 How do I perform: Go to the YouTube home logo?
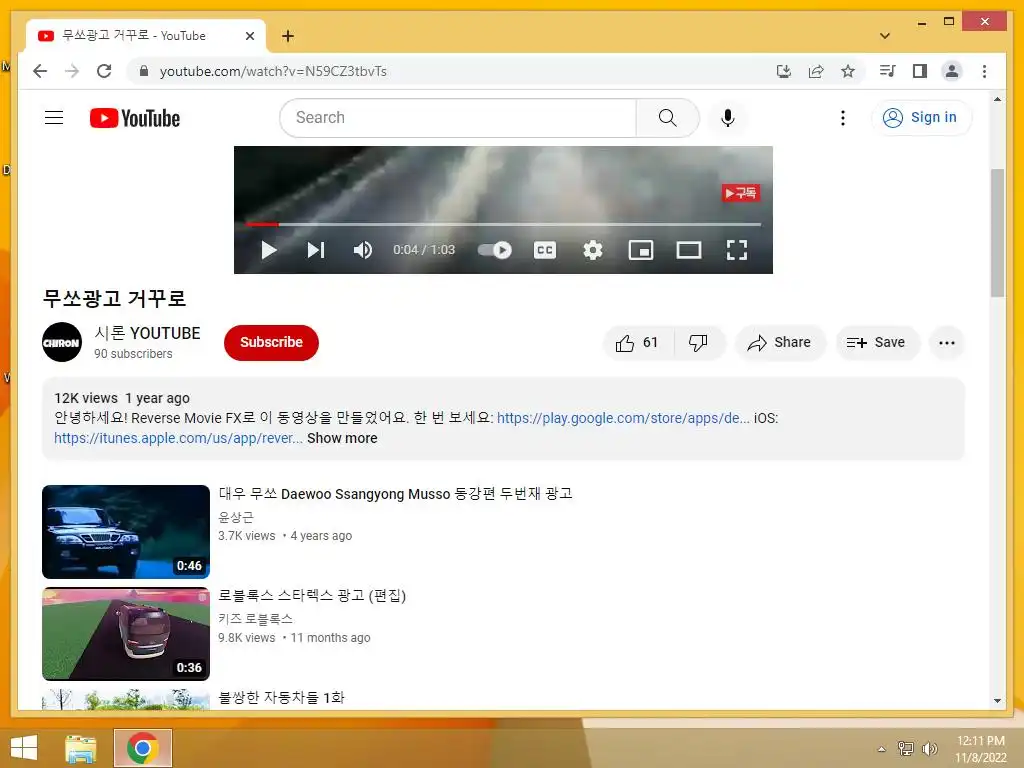click(x=135, y=118)
